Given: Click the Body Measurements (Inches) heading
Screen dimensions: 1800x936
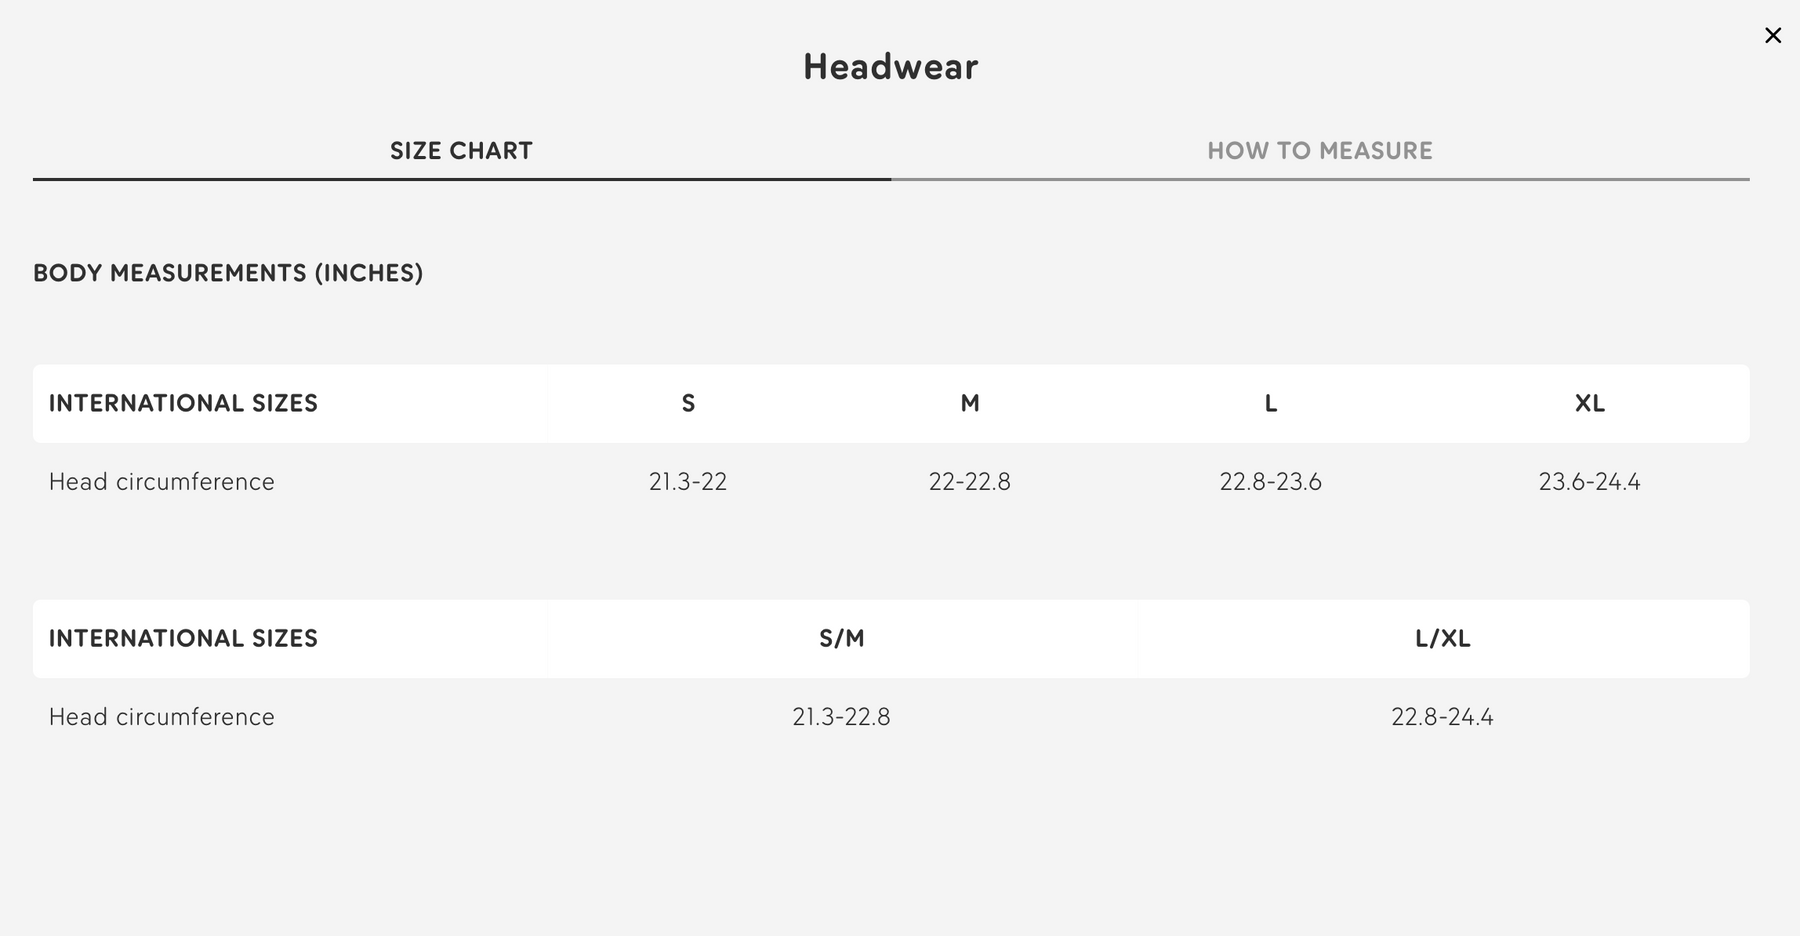Looking at the screenshot, I should click(228, 273).
